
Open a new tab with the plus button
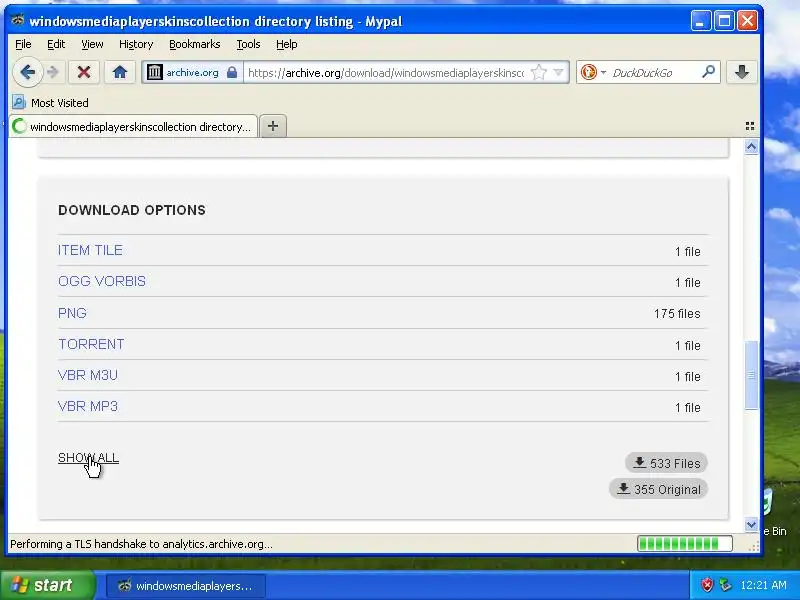point(273,126)
